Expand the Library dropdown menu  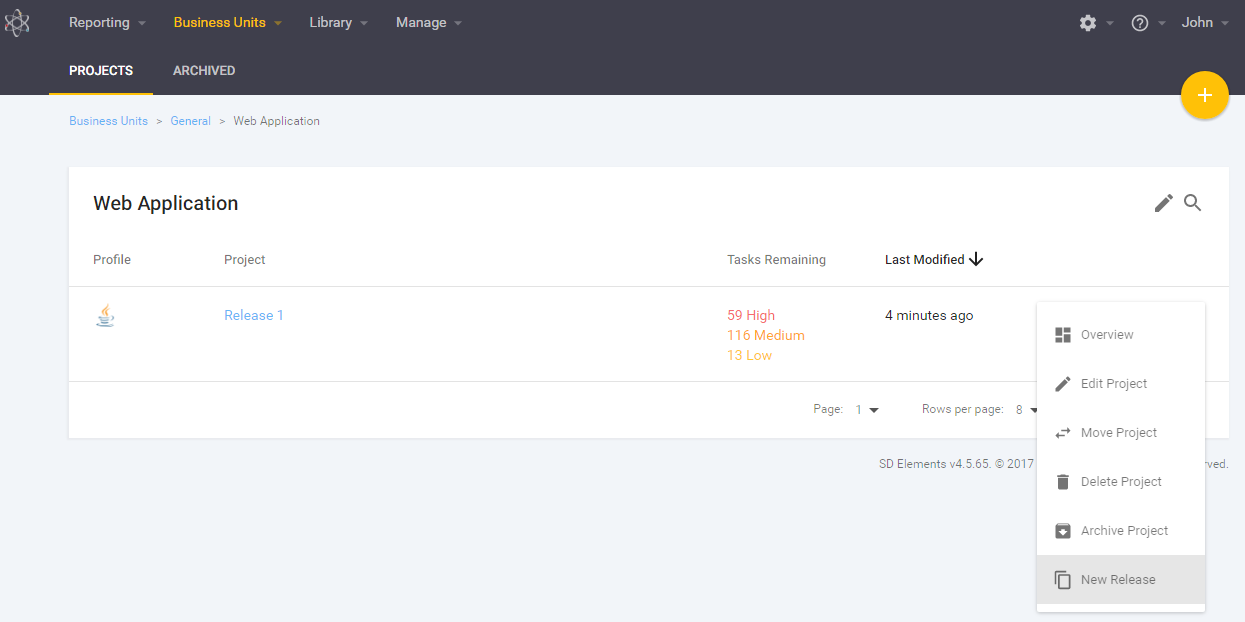[x=338, y=23]
